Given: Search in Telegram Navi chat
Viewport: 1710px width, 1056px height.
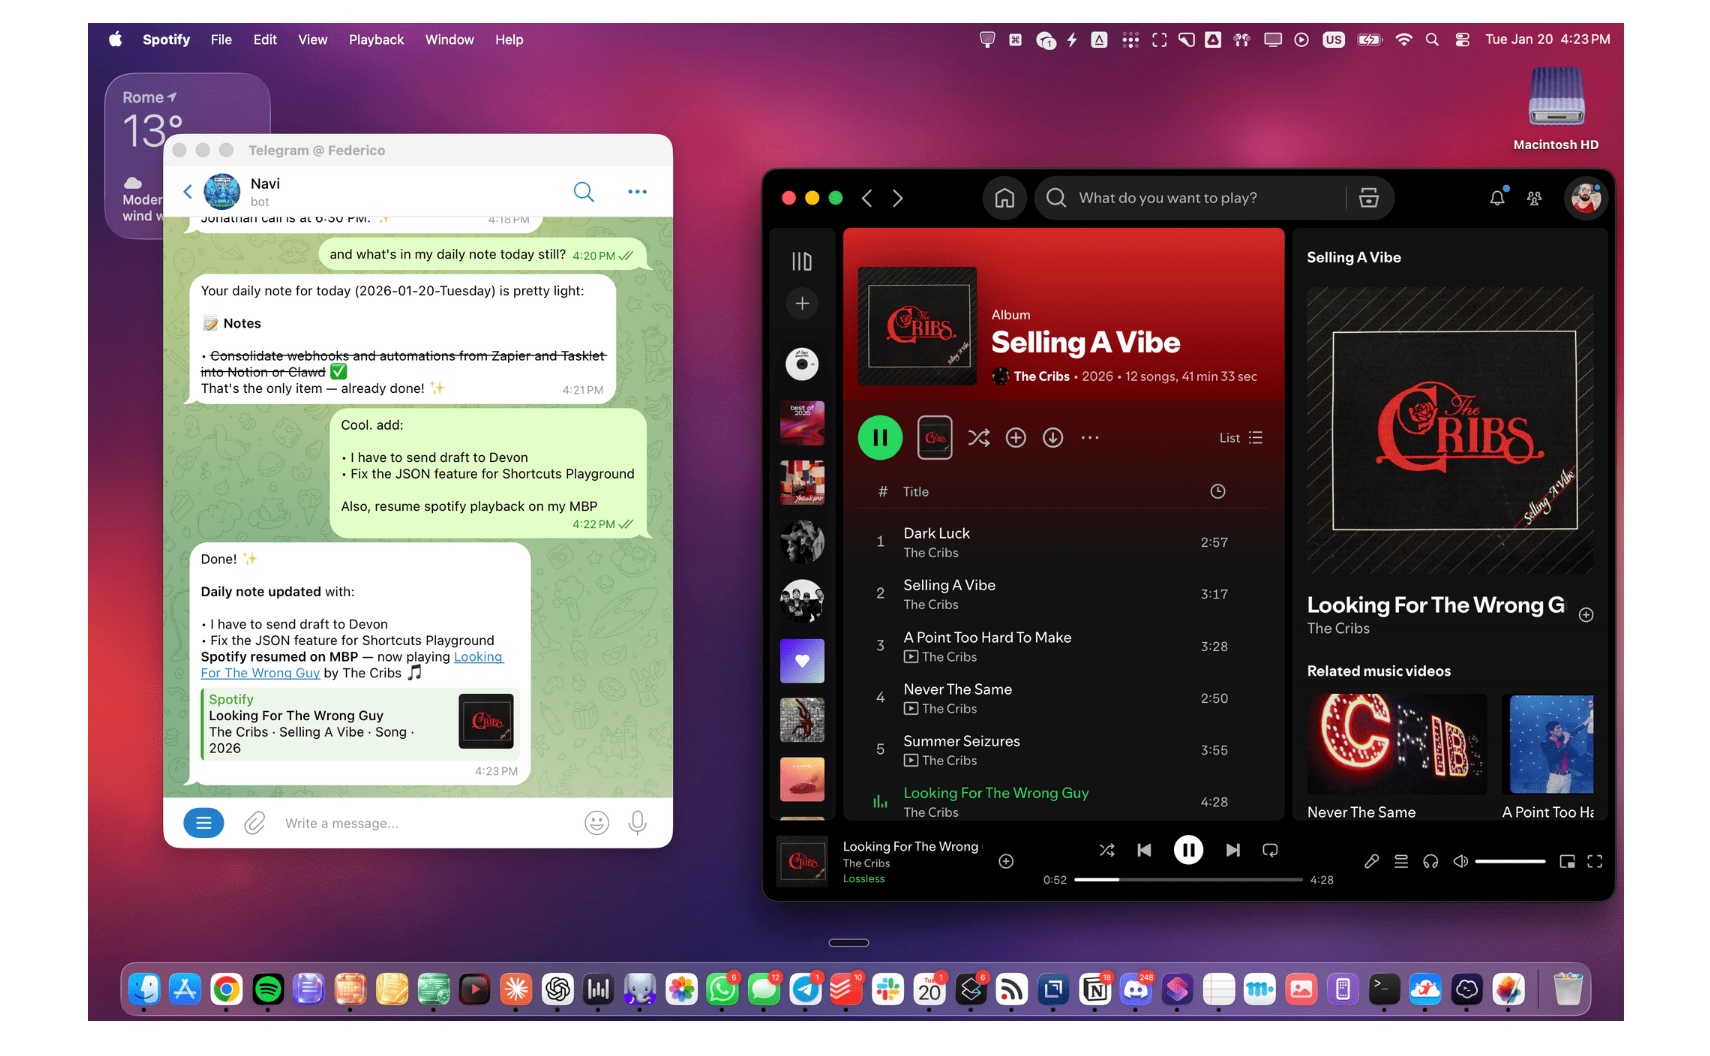Looking at the screenshot, I should point(584,191).
